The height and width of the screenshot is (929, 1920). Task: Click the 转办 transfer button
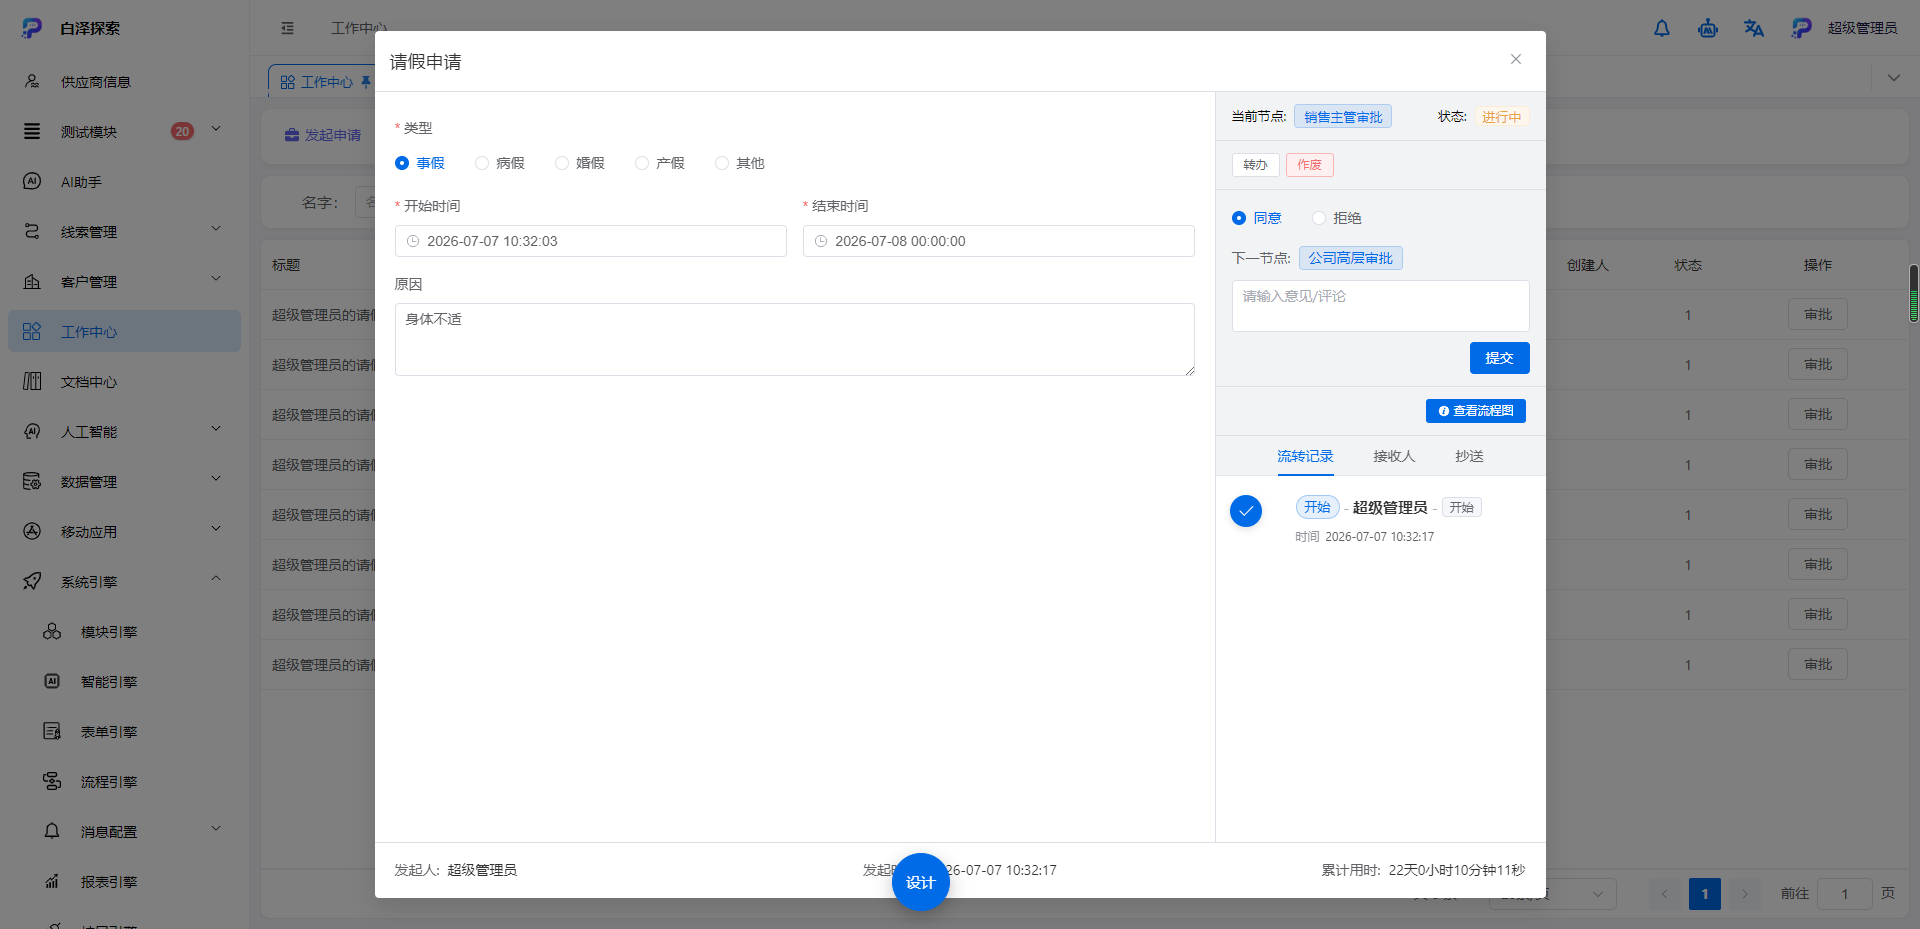(1255, 165)
